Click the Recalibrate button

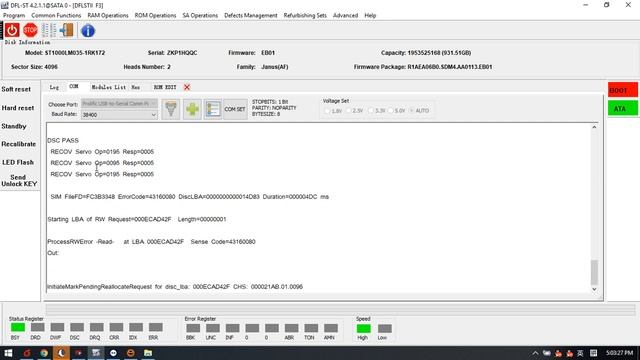[18, 144]
